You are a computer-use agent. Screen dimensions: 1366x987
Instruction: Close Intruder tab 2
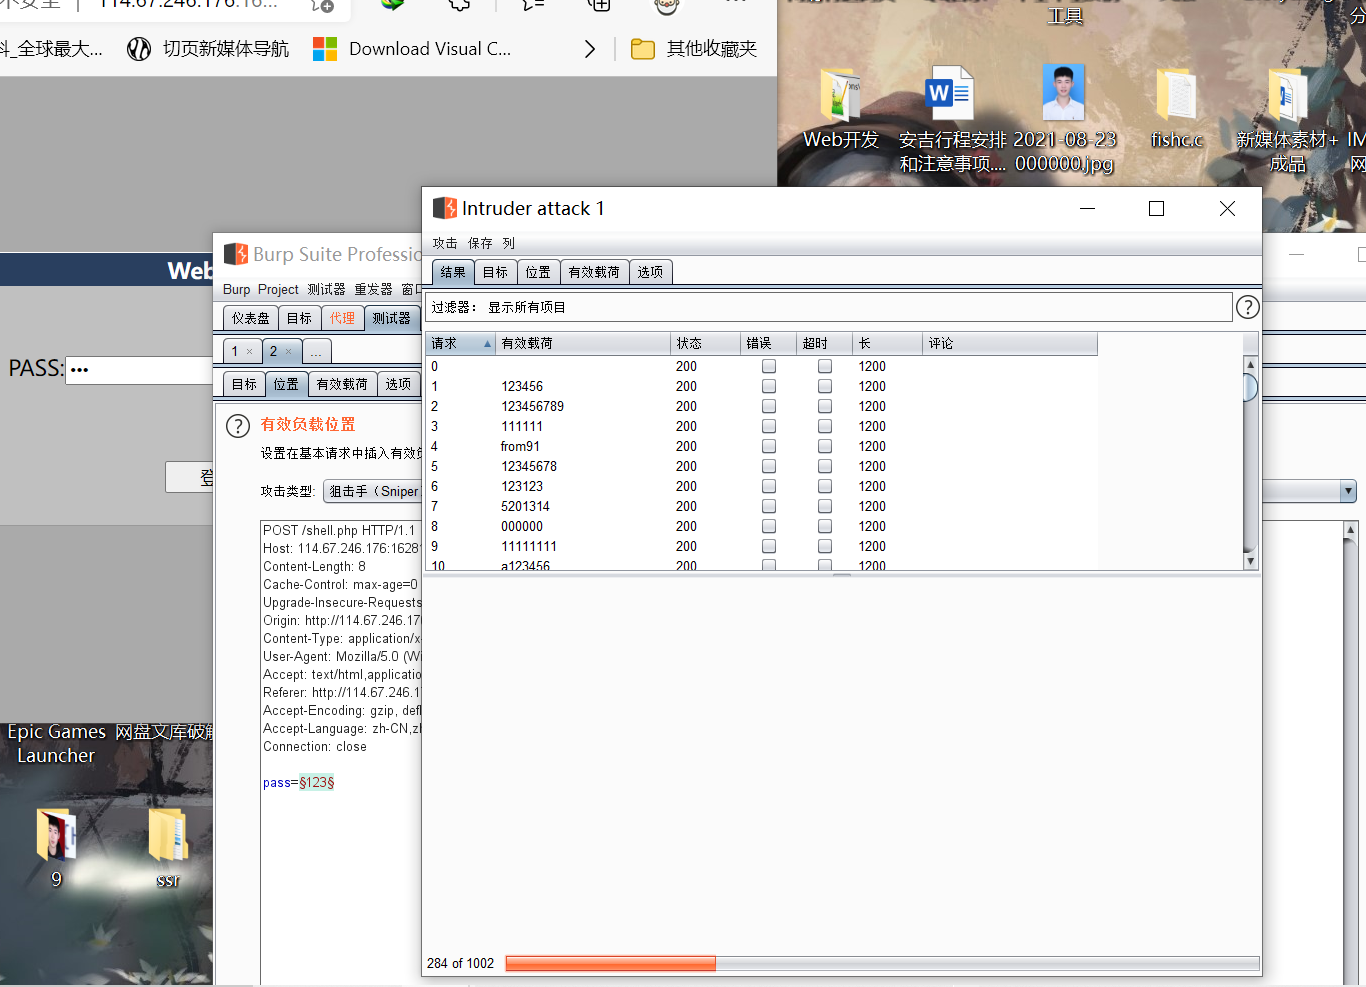(288, 351)
